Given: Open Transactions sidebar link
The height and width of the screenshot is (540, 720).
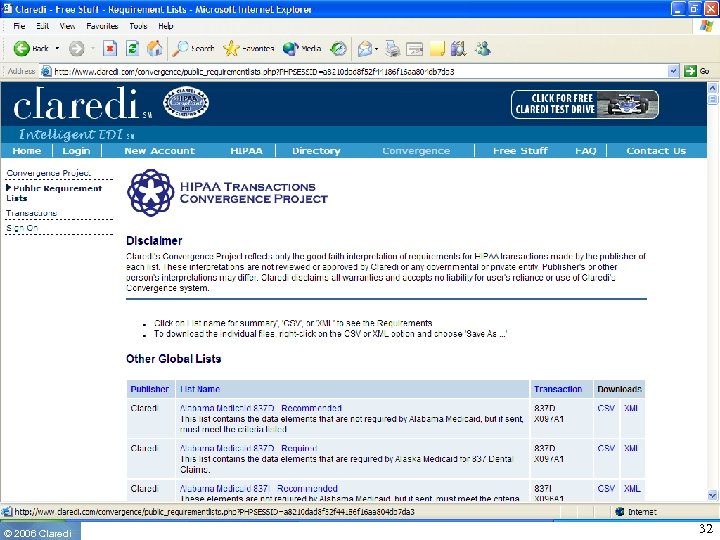Looking at the screenshot, I should pos(31,213).
